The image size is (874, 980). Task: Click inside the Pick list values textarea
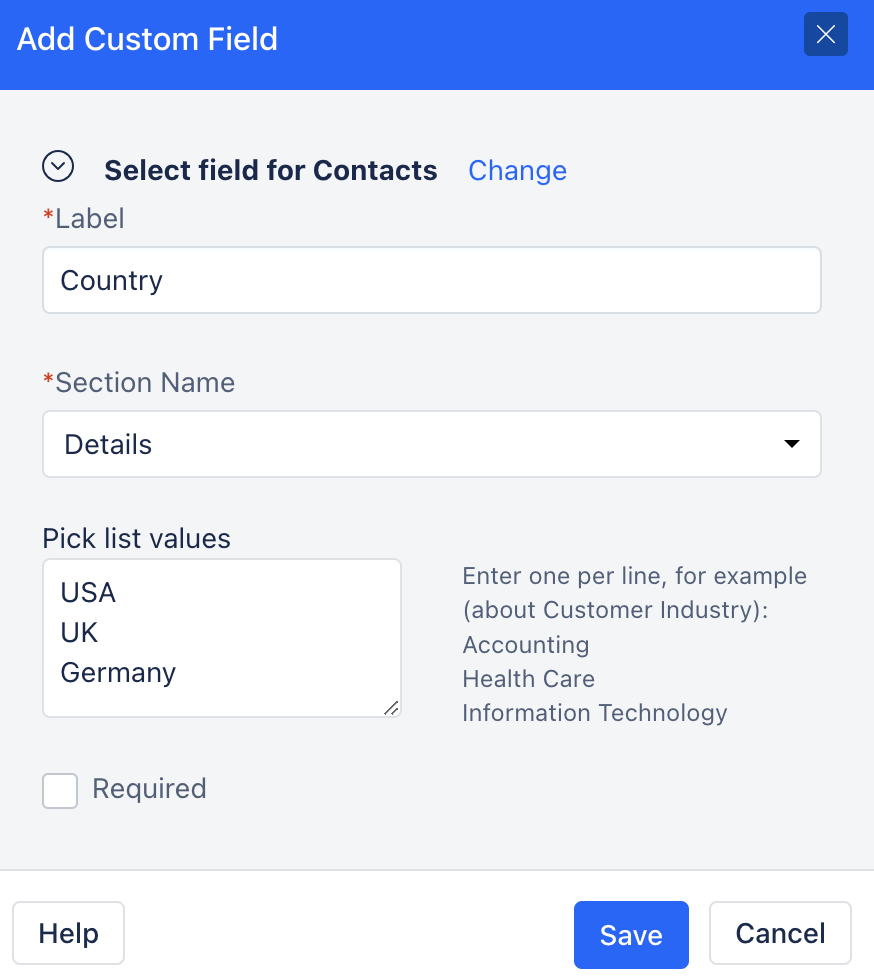tap(221, 638)
